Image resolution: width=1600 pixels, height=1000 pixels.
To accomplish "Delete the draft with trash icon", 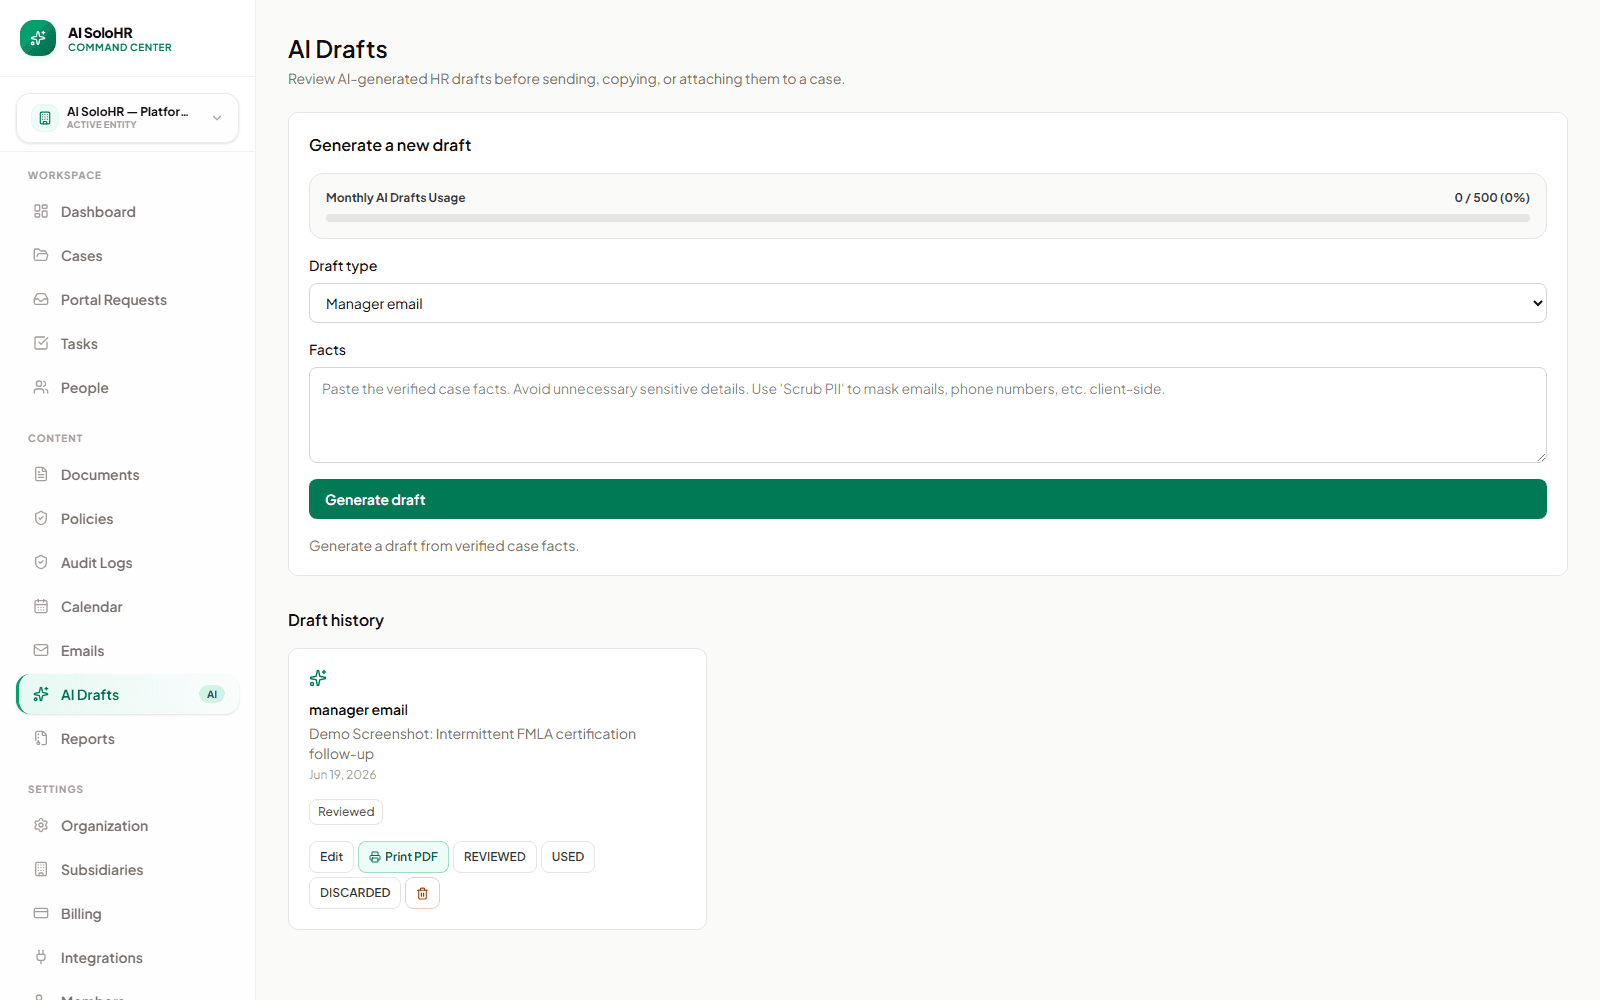I will [x=422, y=893].
